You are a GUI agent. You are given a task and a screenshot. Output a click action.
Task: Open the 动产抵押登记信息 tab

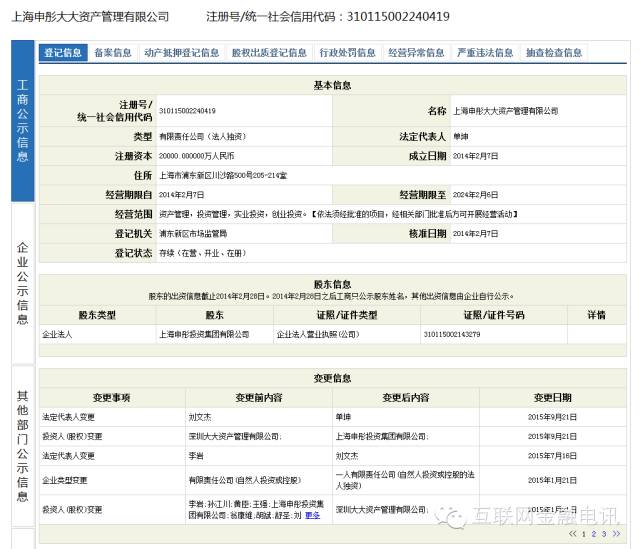[x=182, y=53]
